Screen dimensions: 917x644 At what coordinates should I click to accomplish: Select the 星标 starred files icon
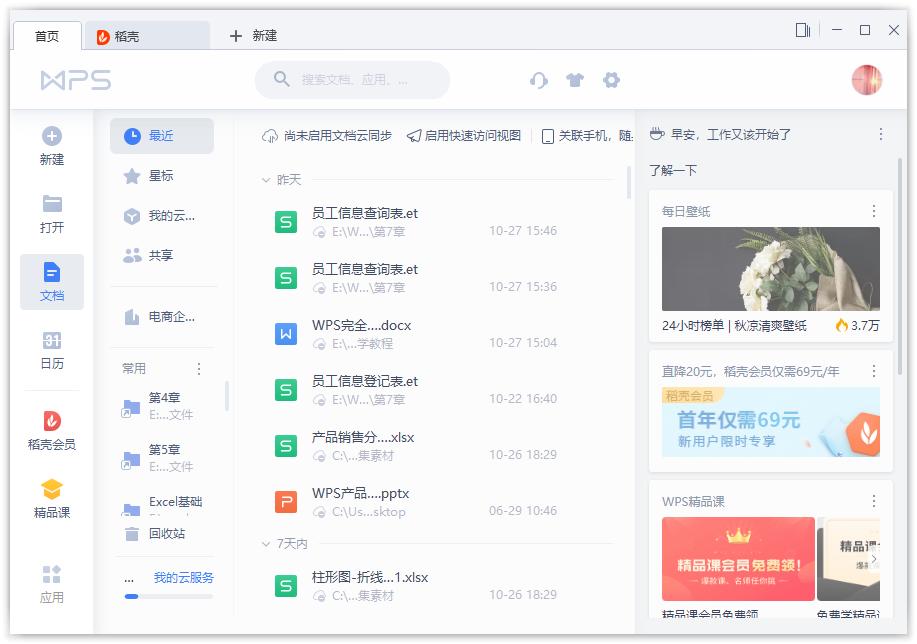click(131, 177)
